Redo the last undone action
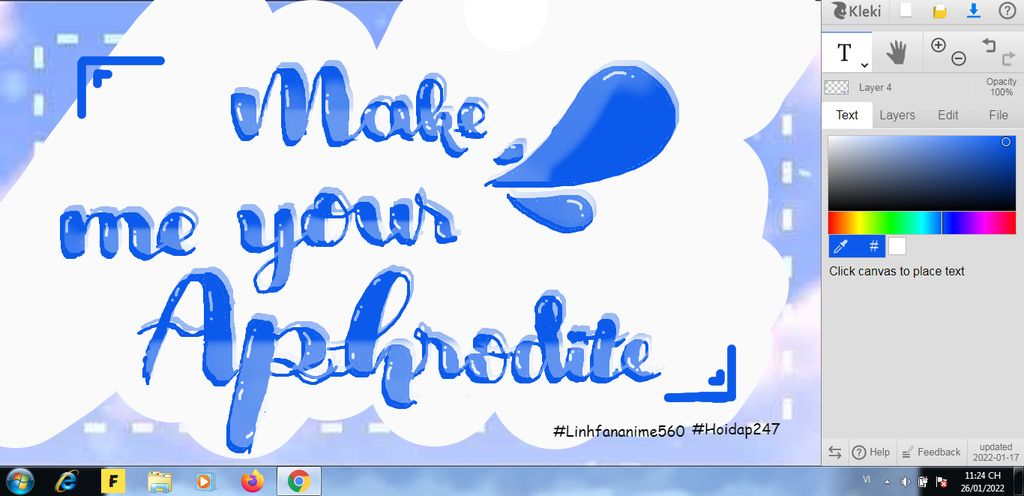1024x496 pixels. pos(1008,59)
